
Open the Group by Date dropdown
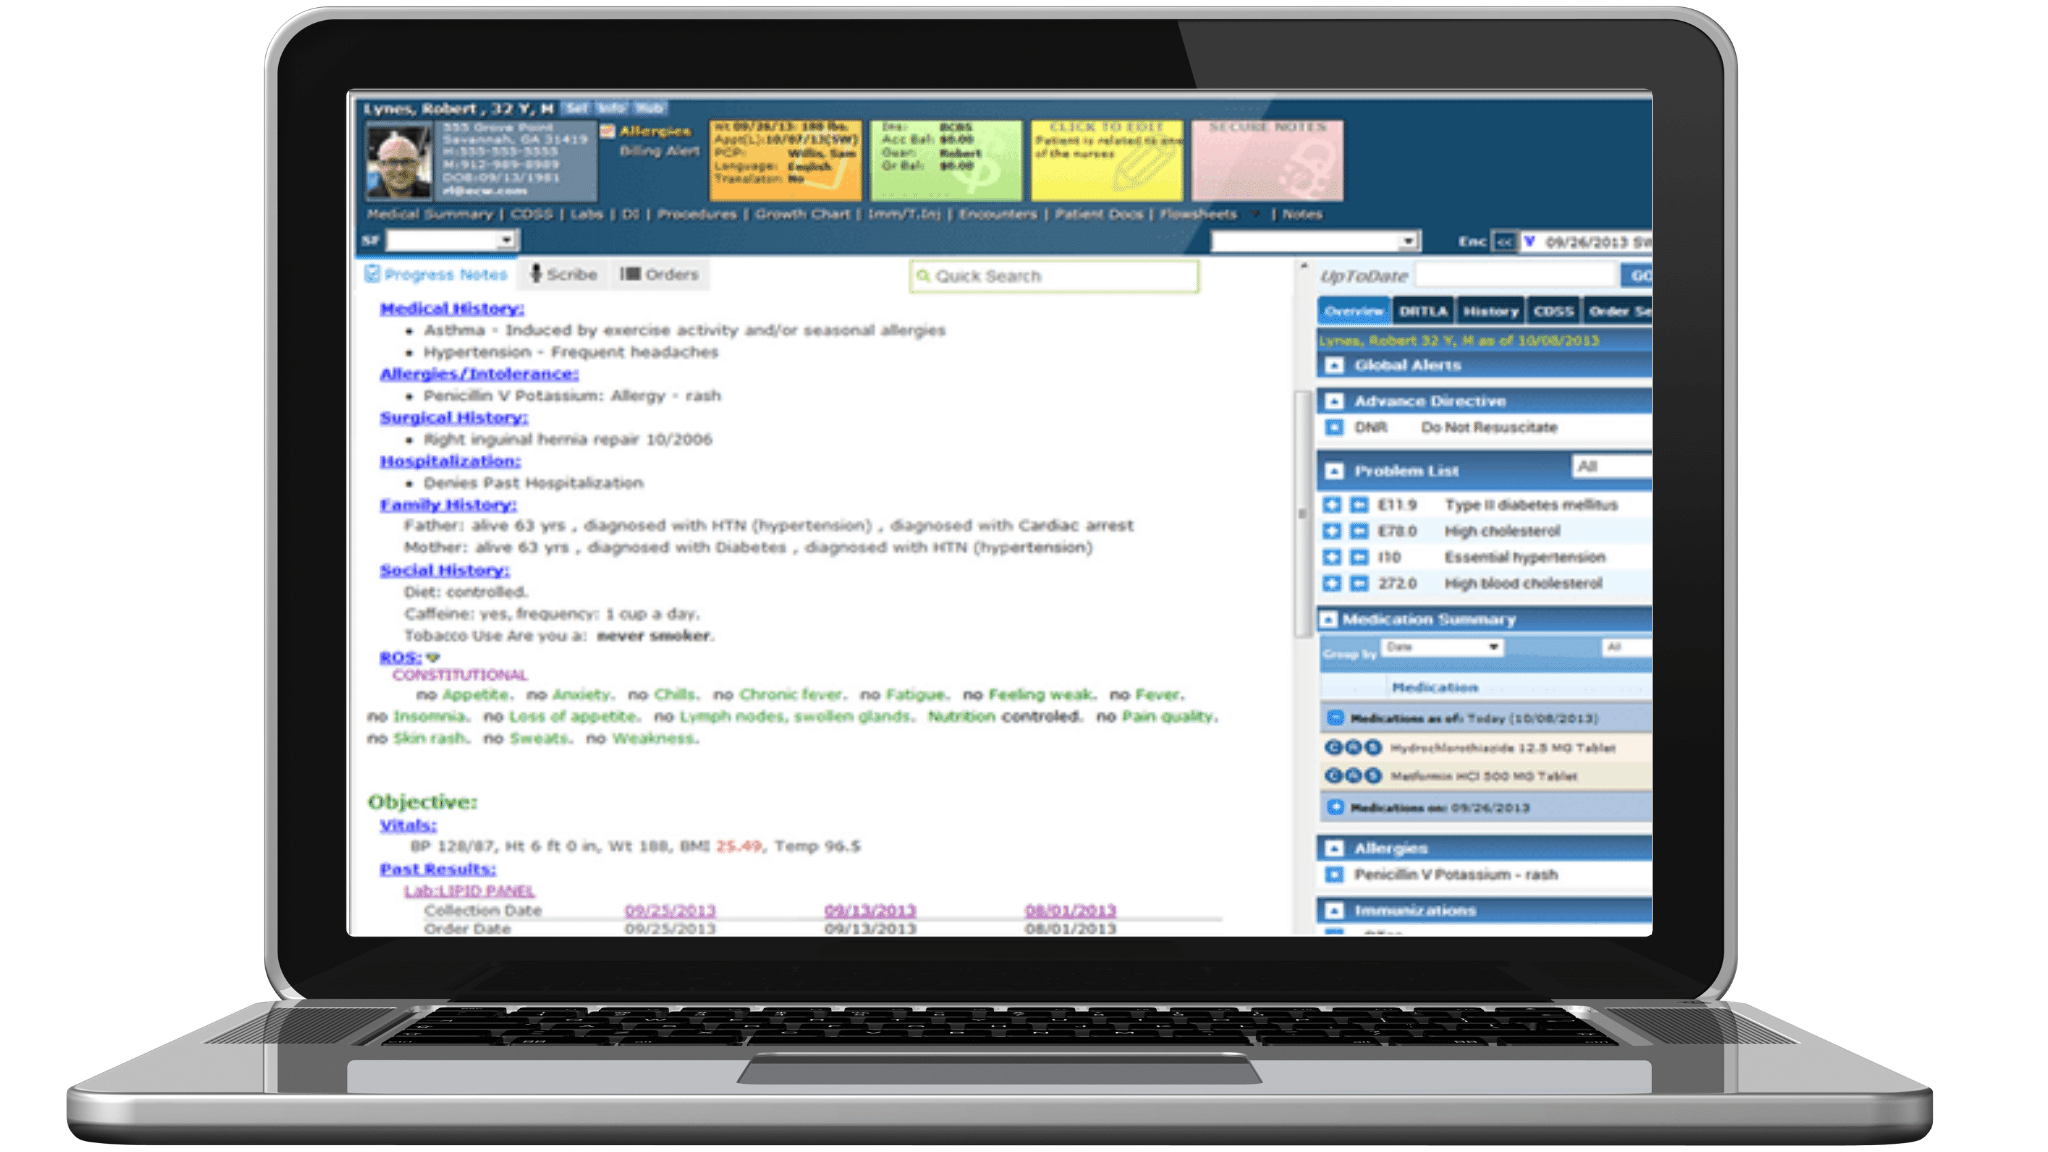tap(1443, 647)
